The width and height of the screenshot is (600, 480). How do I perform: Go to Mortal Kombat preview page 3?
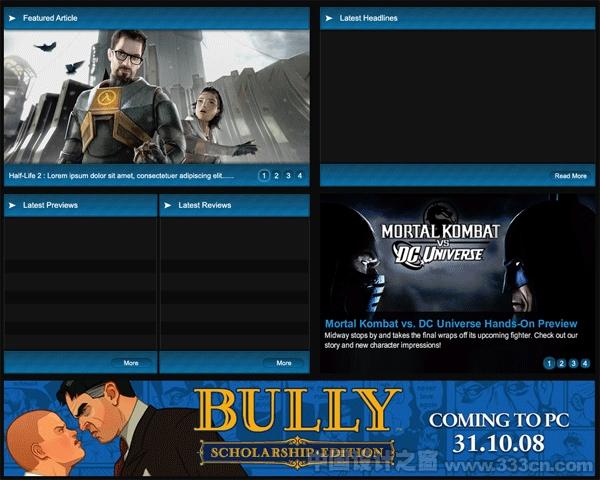[573, 363]
